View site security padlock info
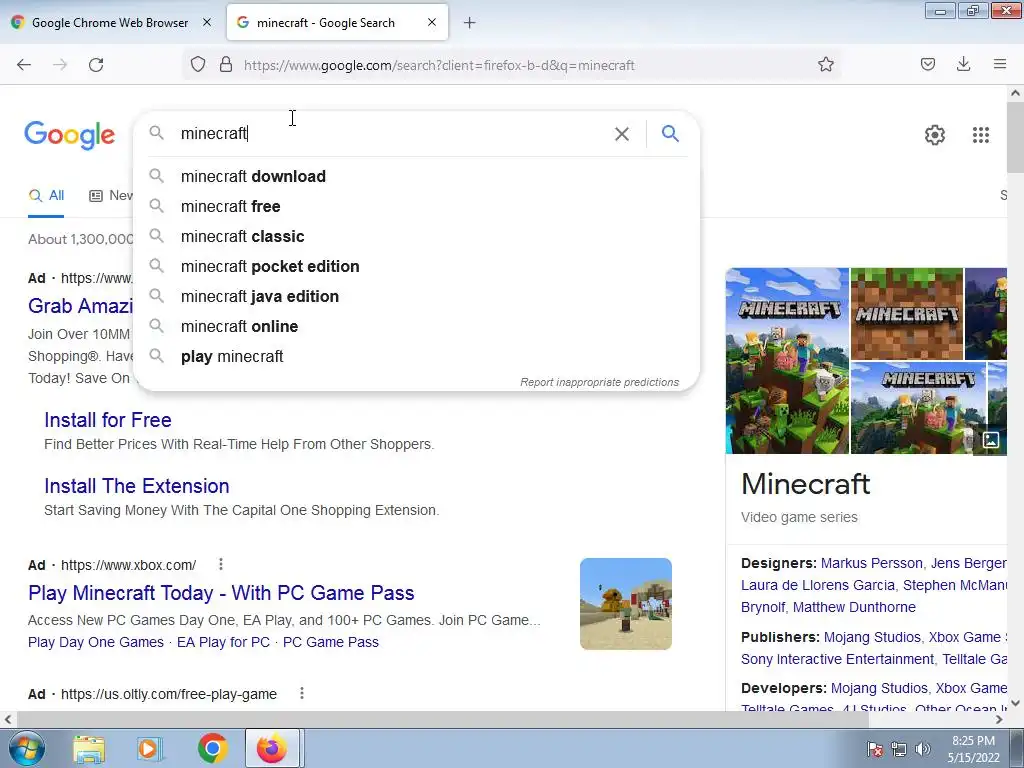 point(226,65)
